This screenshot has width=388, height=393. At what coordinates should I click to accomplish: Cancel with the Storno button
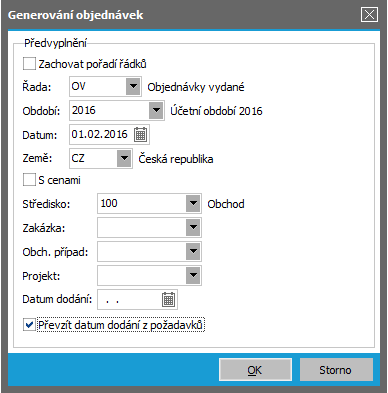click(x=336, y=370)
